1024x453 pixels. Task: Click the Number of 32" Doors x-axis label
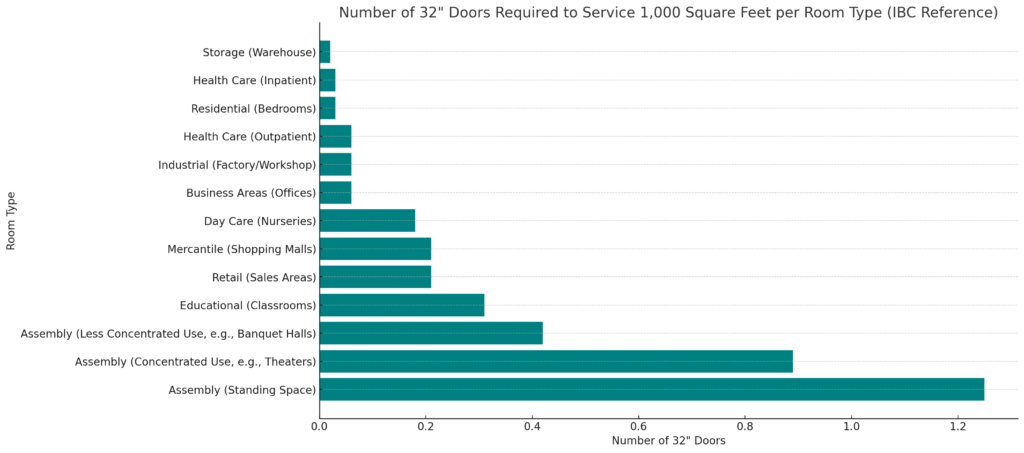click(668, 441)
